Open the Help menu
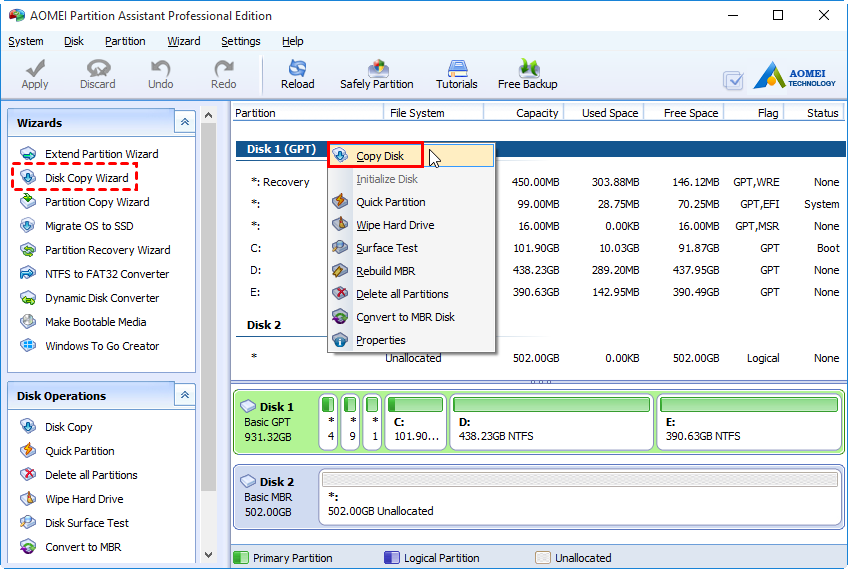This screenshot has height=569, width=848. [x=293, y=41]
